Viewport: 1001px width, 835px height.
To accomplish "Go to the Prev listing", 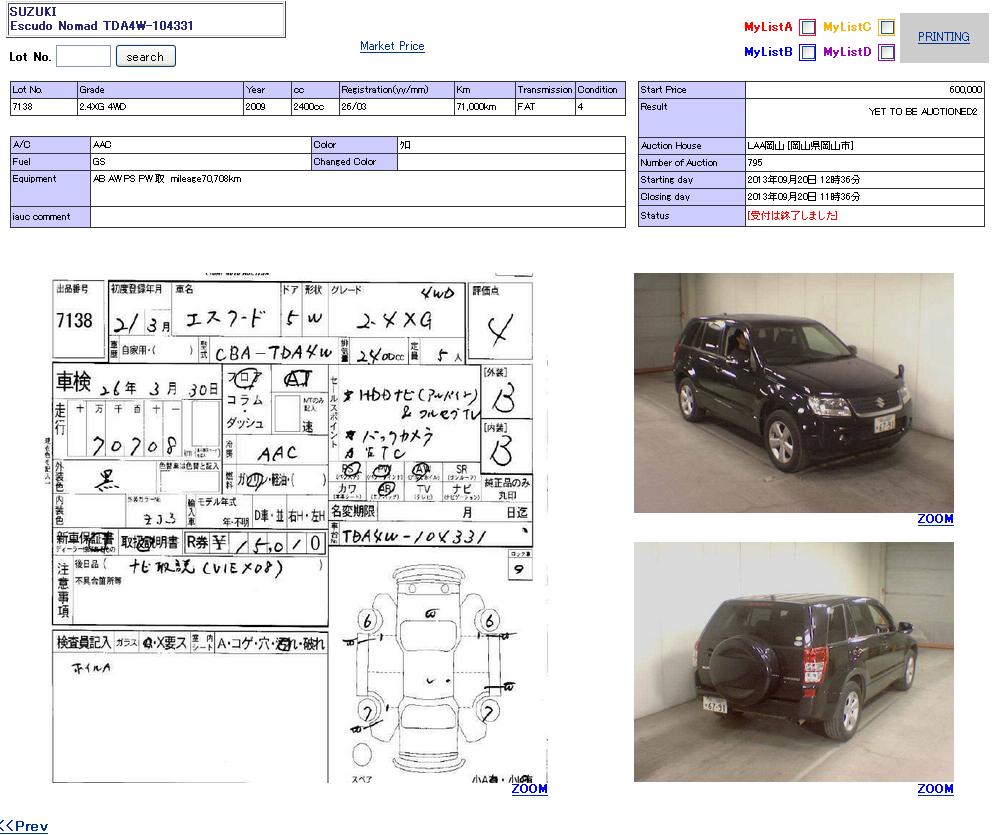I will (24, 826).
